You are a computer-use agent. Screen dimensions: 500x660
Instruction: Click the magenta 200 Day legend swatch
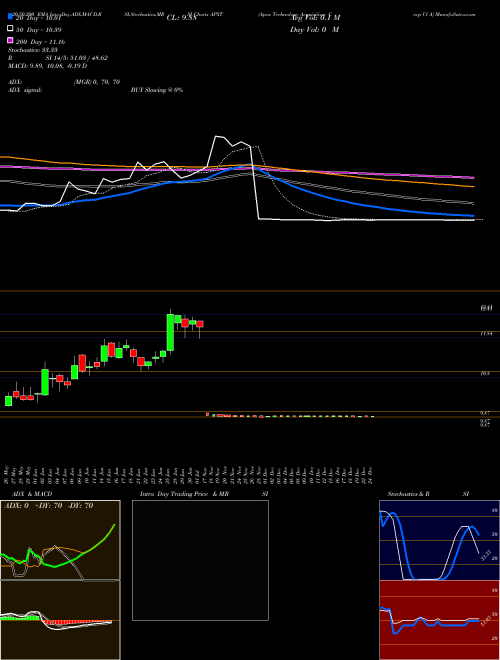point(11,41)
